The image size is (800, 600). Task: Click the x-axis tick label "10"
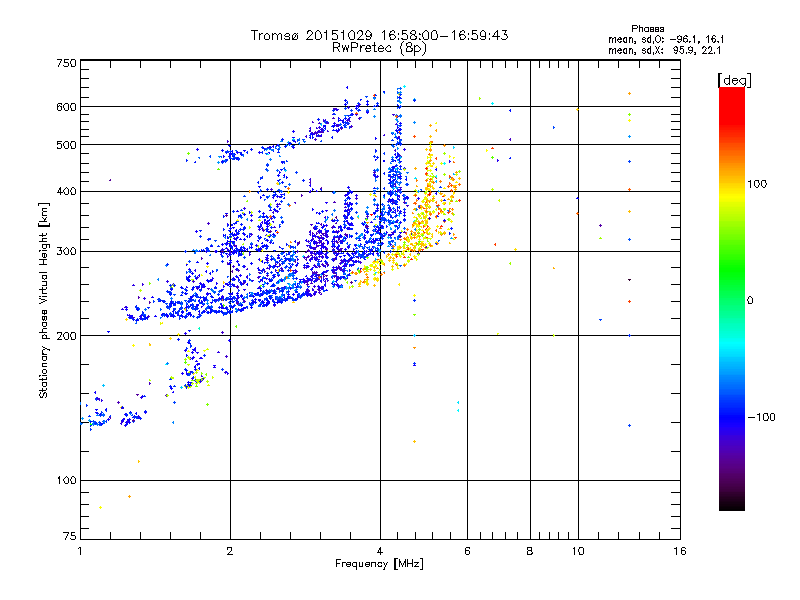(x=578, y=551)
